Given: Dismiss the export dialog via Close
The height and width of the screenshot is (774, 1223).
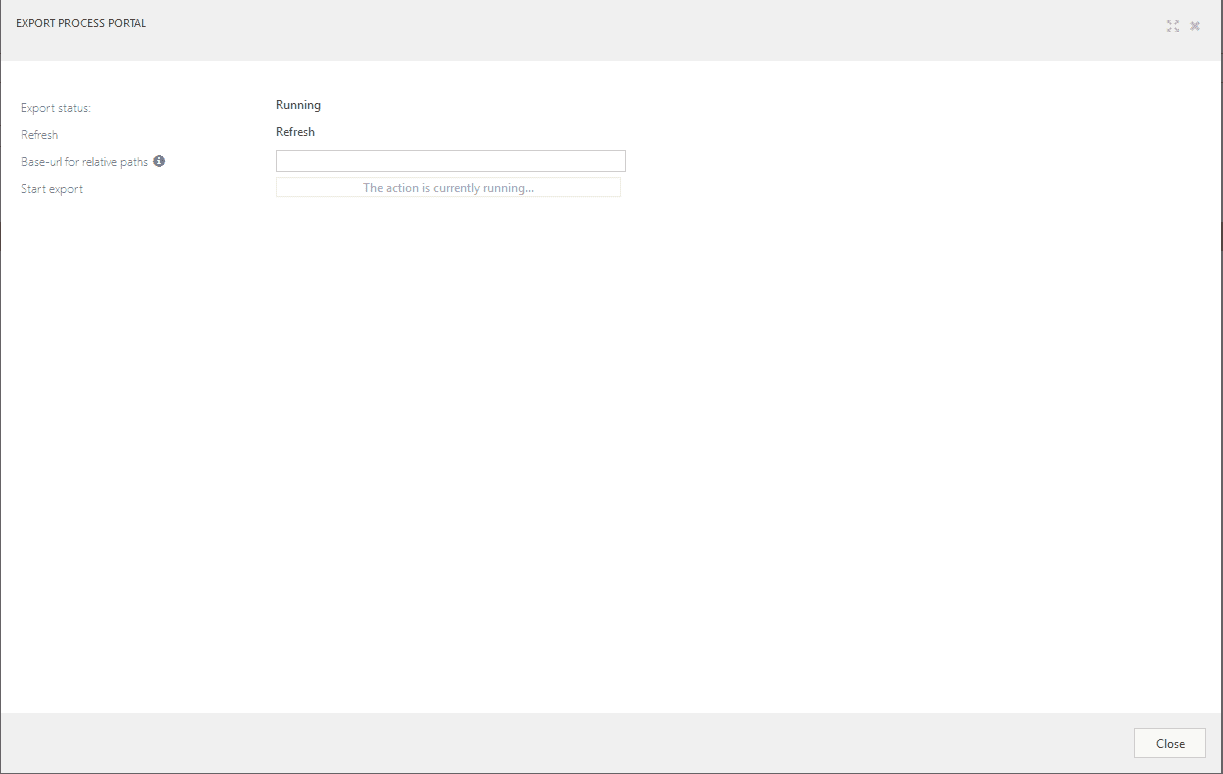Looking at the screenshot, I should 1168,743.
